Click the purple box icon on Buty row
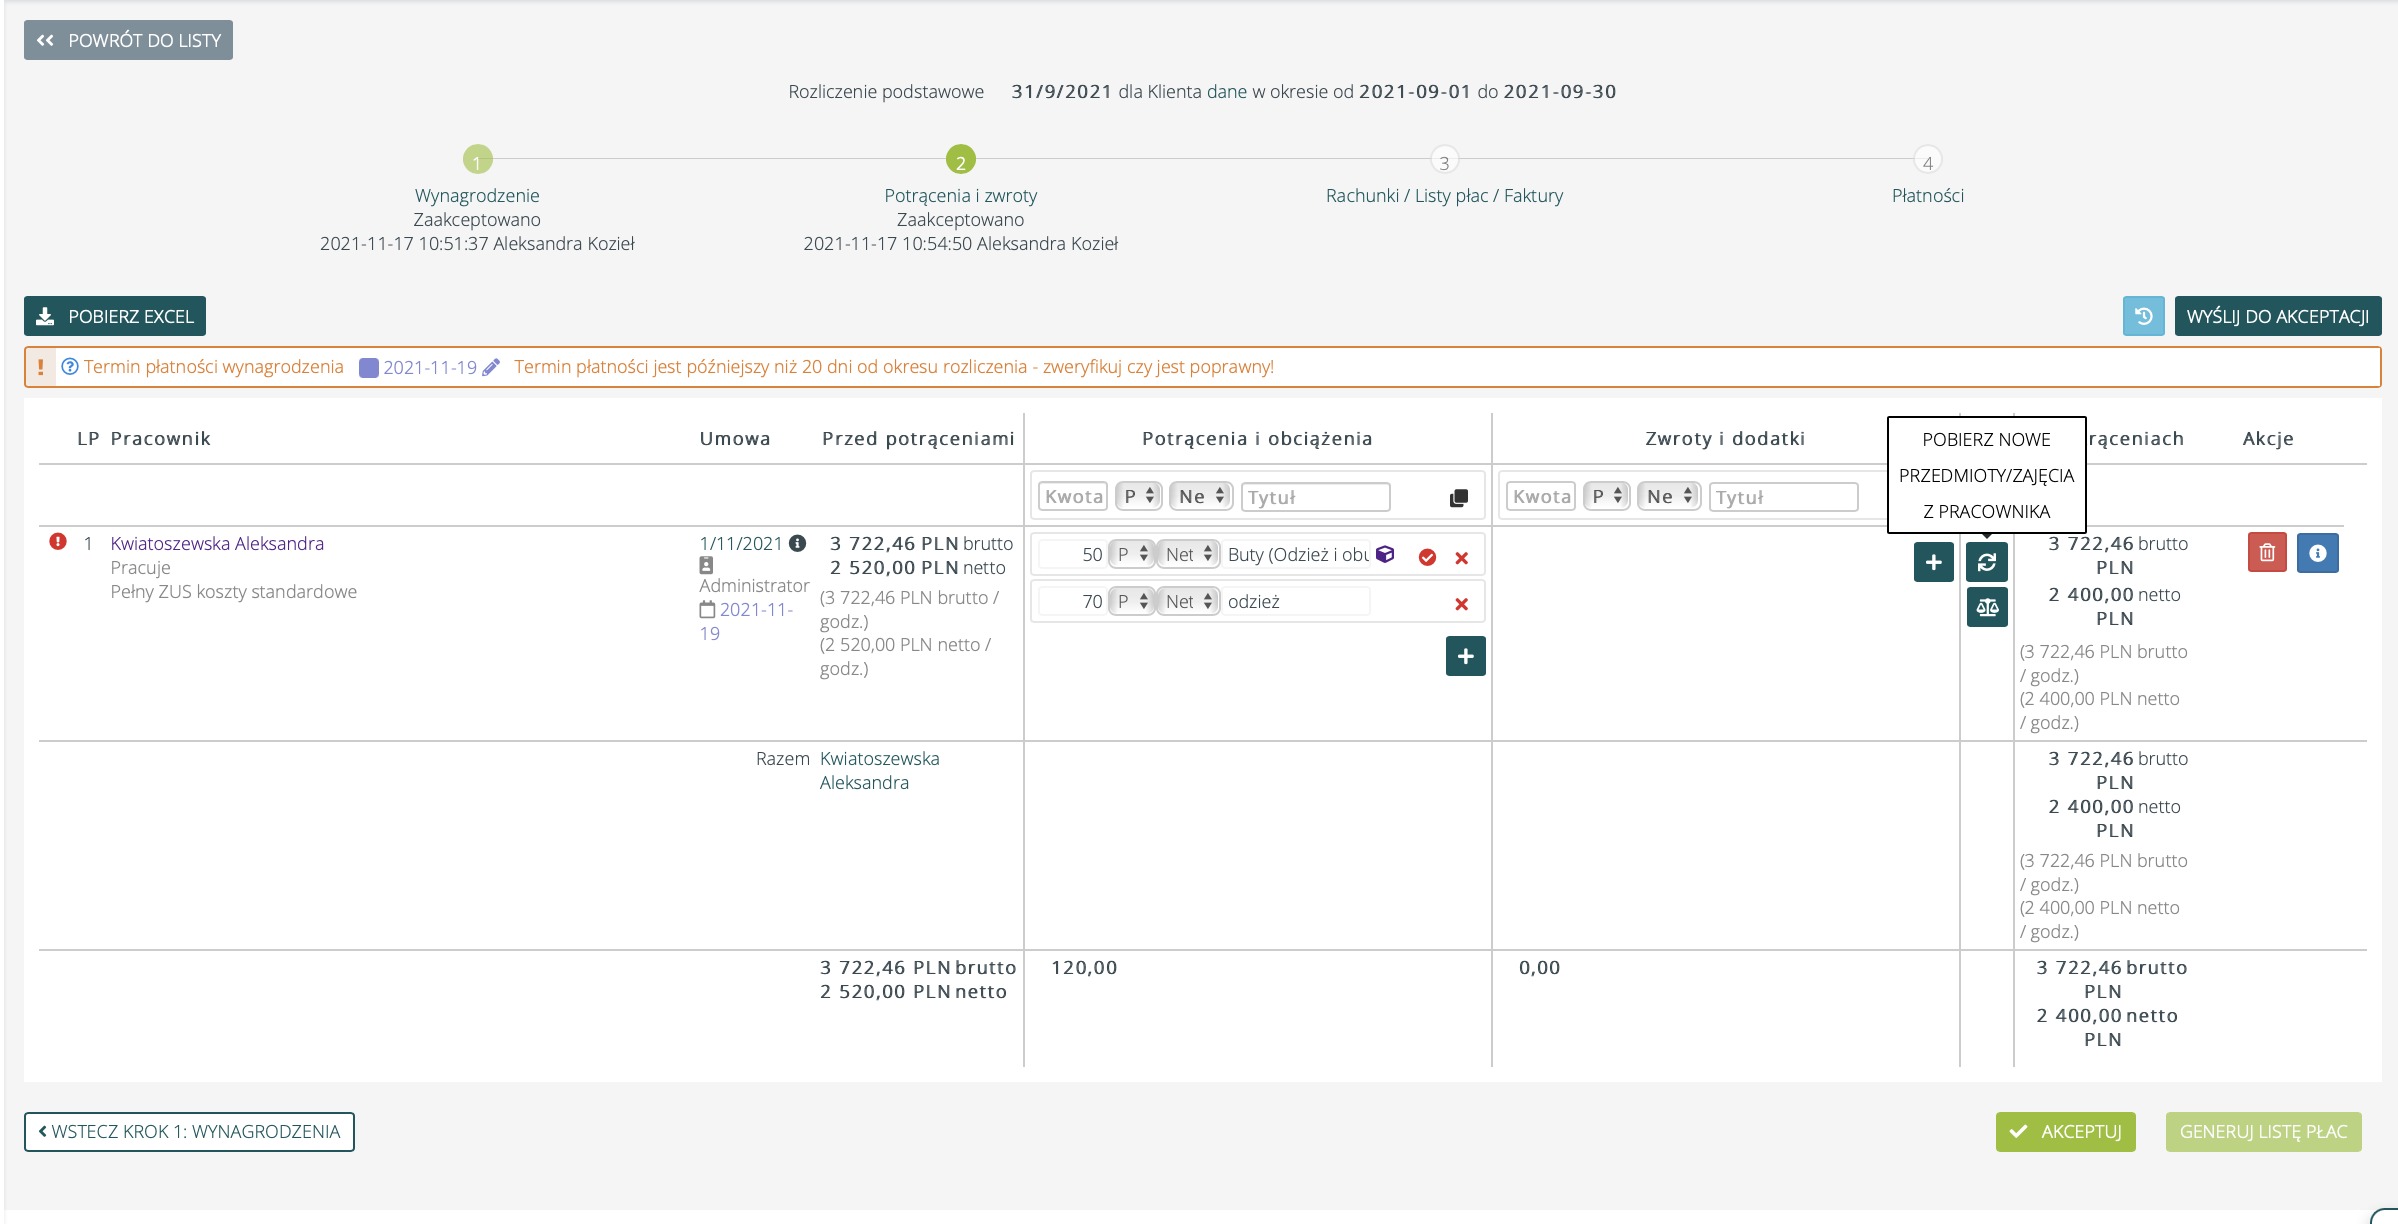Screen dimensions: 2398x1224 [1385, 554]
